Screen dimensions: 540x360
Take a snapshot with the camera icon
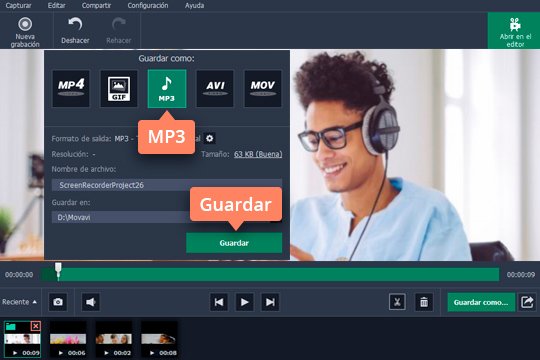tap(58, 302)
